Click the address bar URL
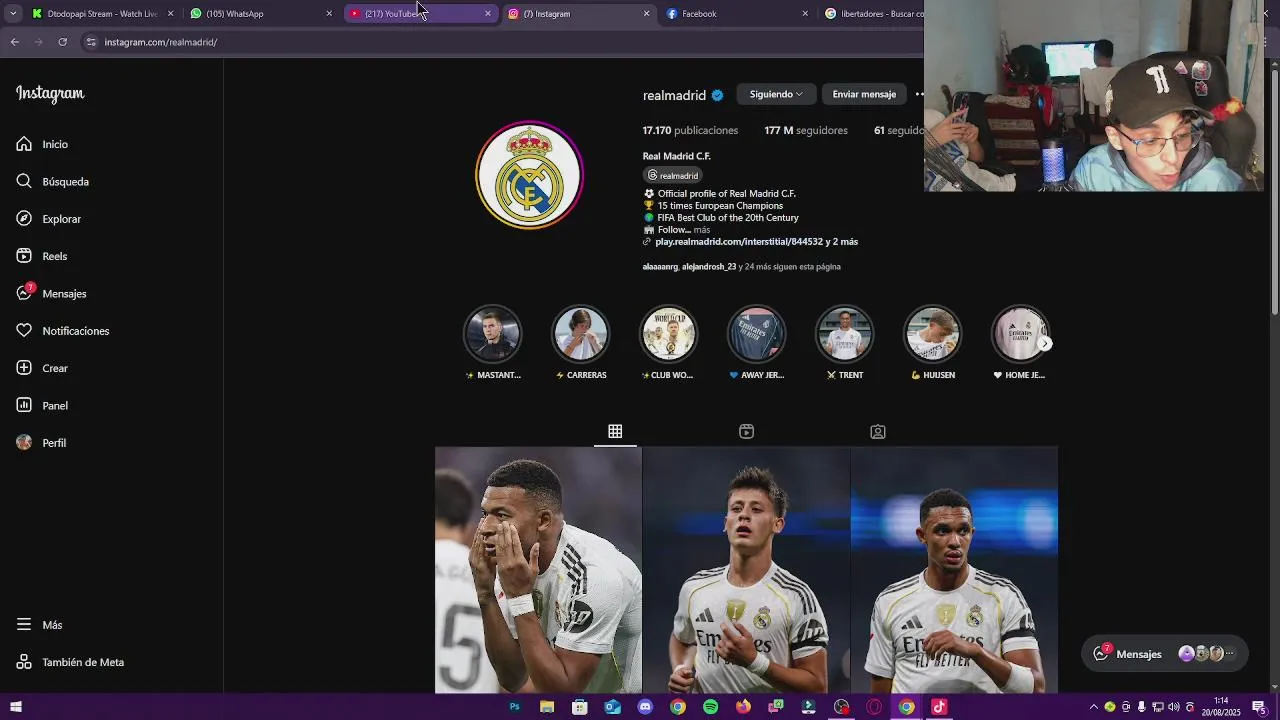The image size is (1280, 720). (x=161, y=42)
